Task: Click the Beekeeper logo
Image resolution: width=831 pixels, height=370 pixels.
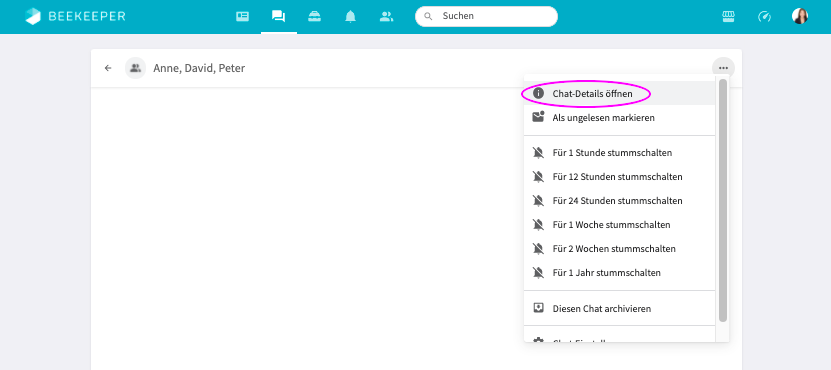Action: click(75, 16)
